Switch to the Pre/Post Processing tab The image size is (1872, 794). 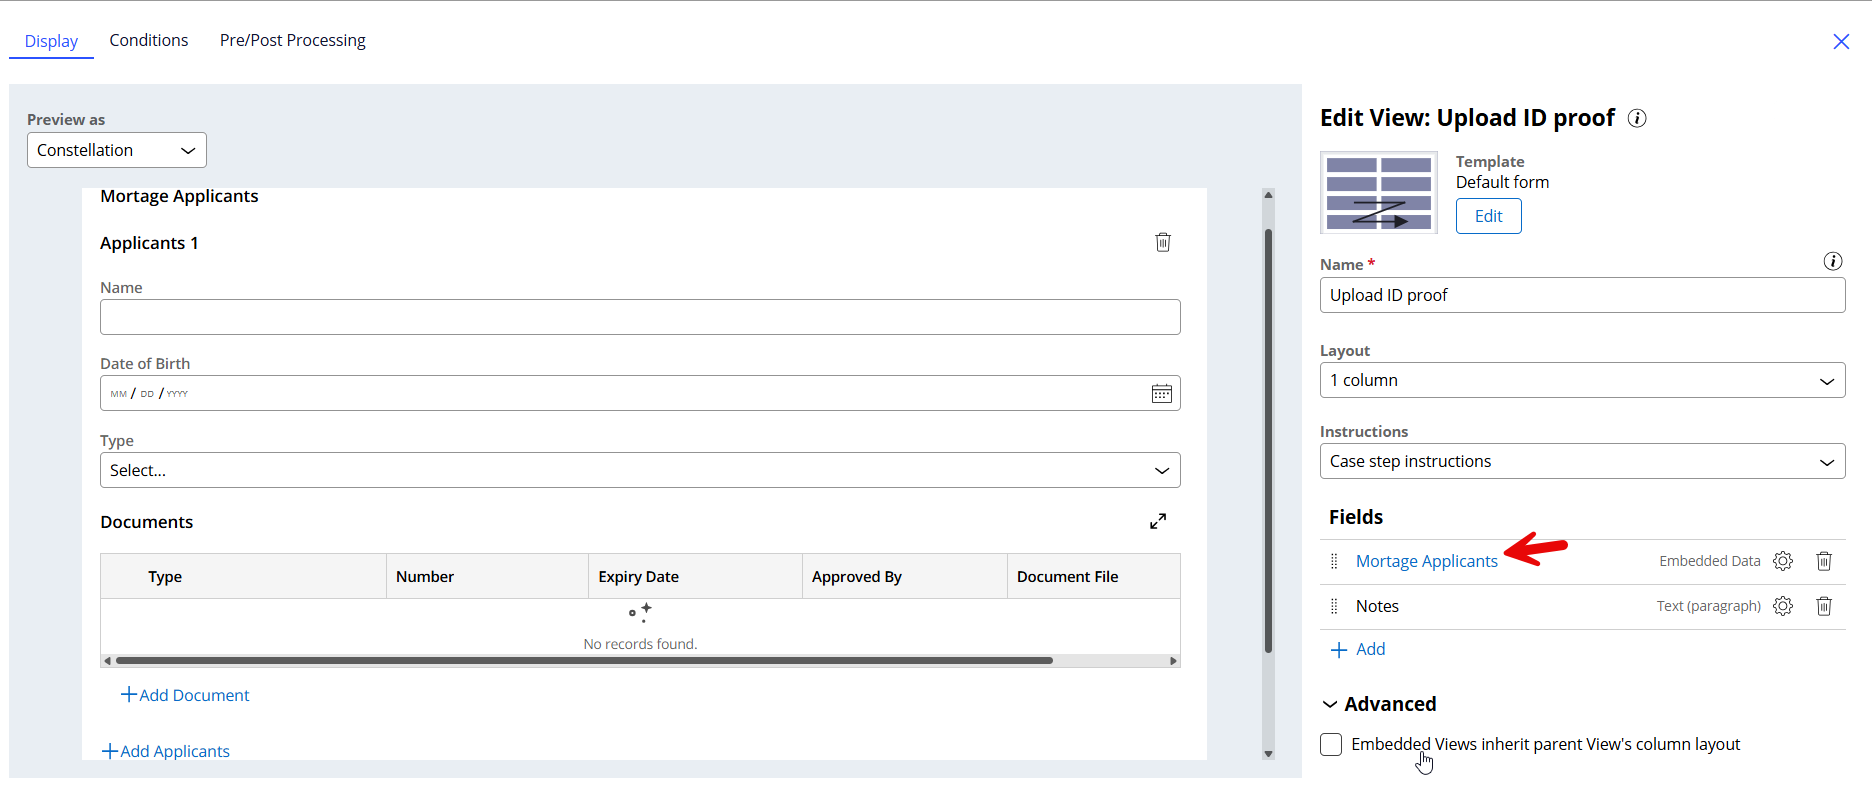(x=292, y=40)
